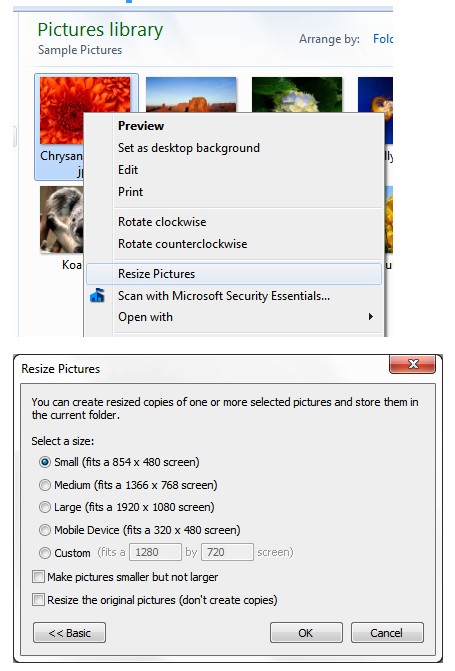Enable Make pictures smaller but not larger
The image size is (455, 671).
coord(39,577)
